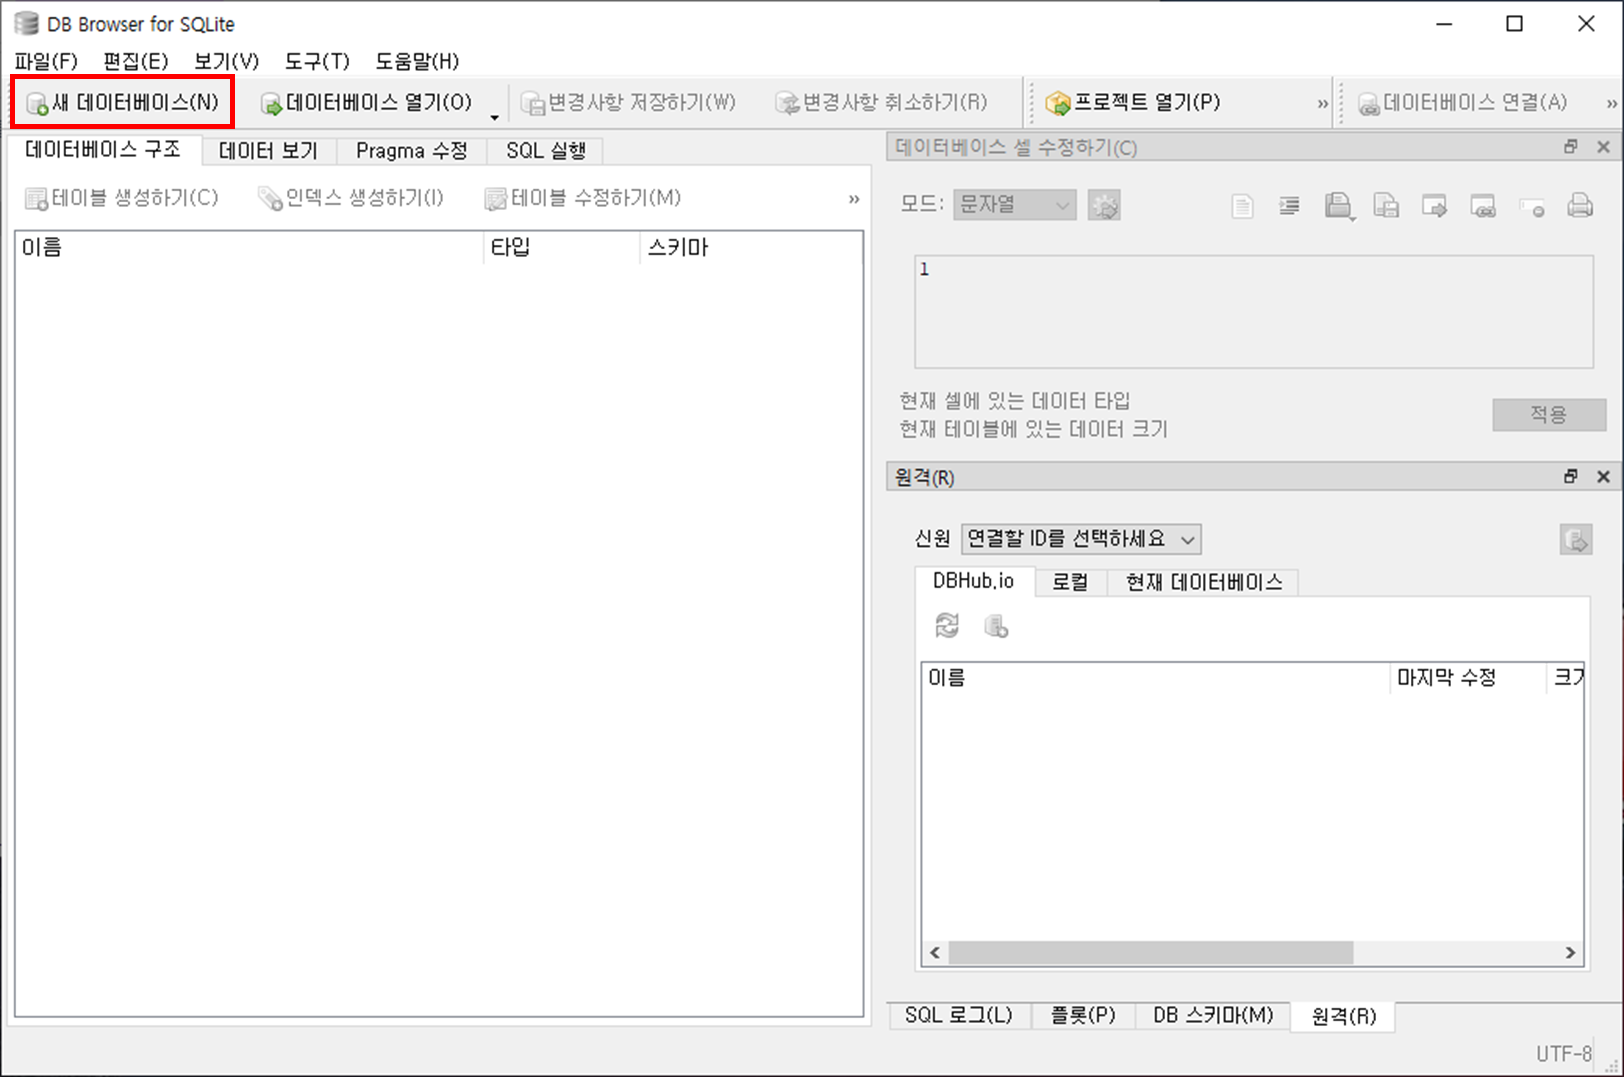Click 변경사항 저장하기(W) toolbar button
This screenshot has width=1624, height=1077.
(629, 102)
